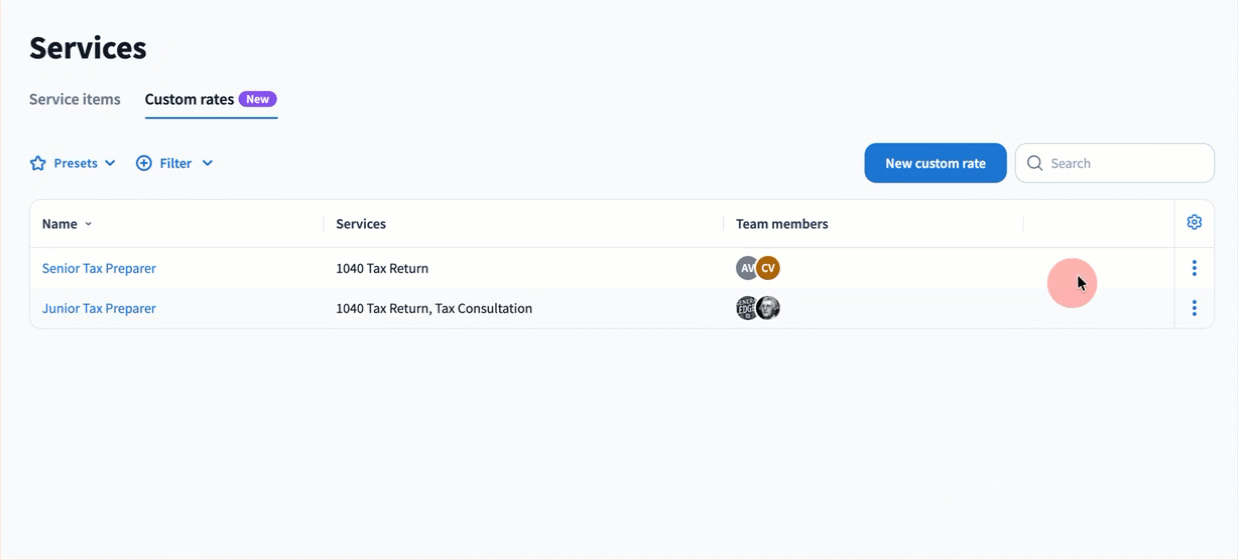Image resolution: width=1238 pixels, height=560 pixels.
Task: Click the AV team member avatar
Action: click(746, 268)
